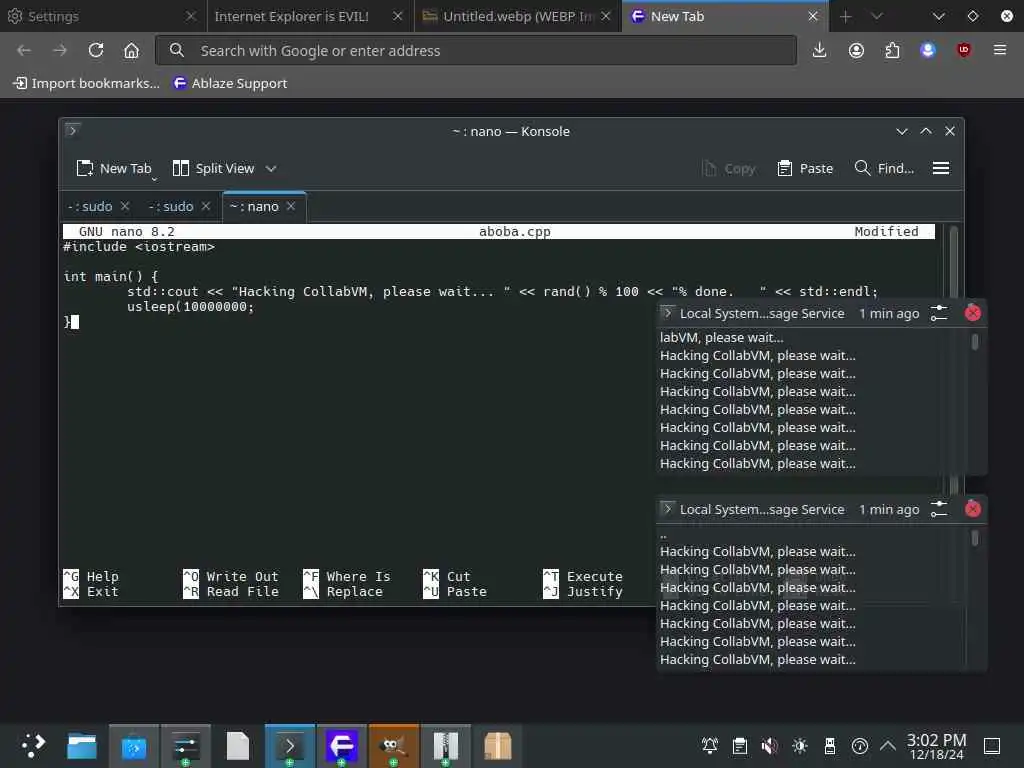Viewport: 1024px width, 768px height.
Task: Click Konsole window icon in title bar
Action: [x=72, y=131]
